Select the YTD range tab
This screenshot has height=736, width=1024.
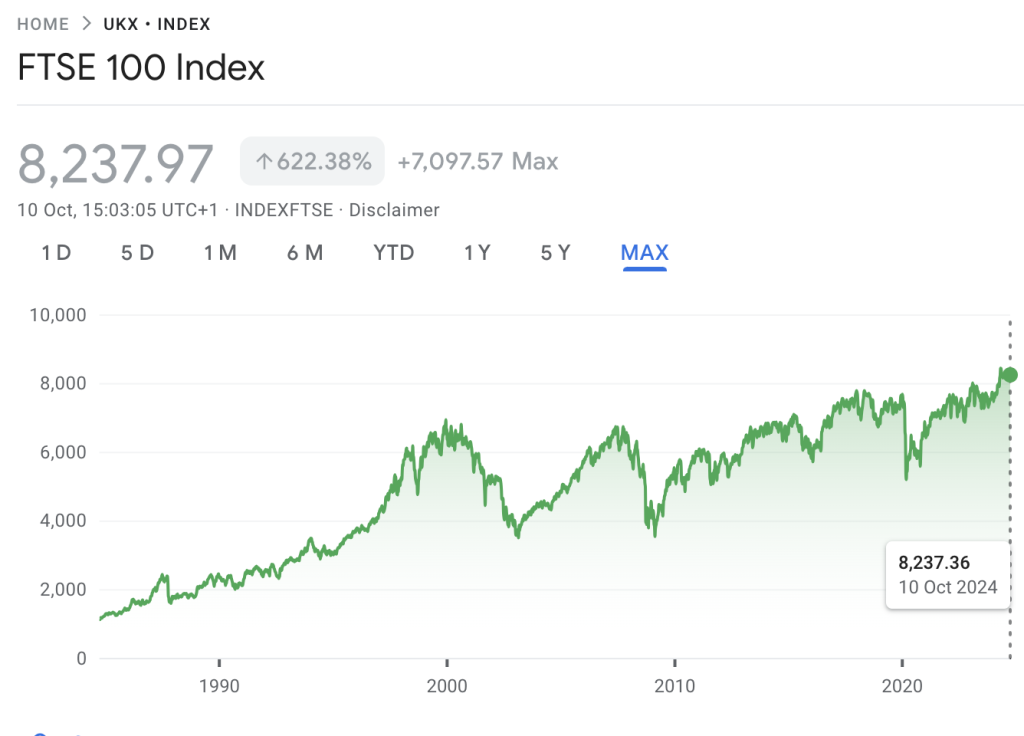(393, 253)
